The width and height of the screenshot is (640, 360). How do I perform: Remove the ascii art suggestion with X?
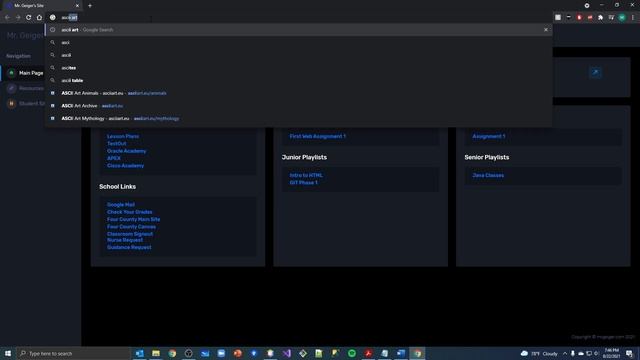[x=546, y=30]
